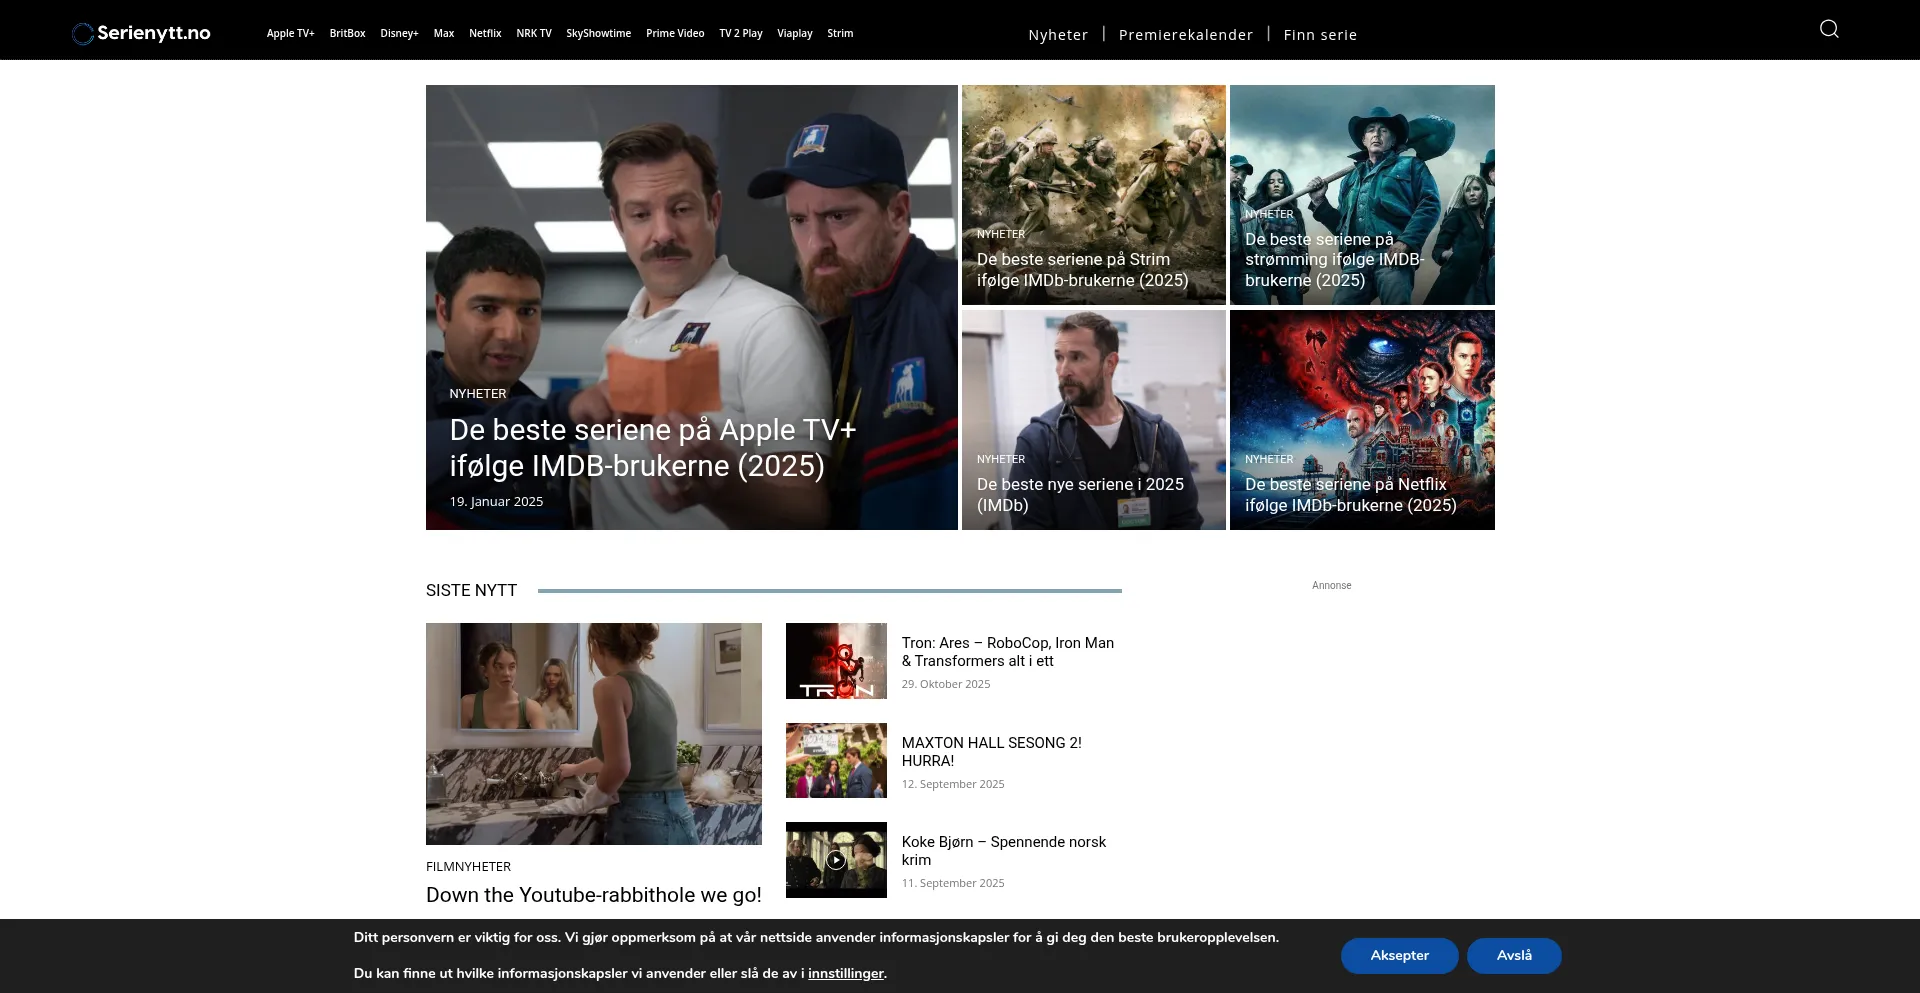Image resolution: width=1920 pixels, height=993 pixels.
Task: Open the Prime Video category
Action: click(674, 33)
